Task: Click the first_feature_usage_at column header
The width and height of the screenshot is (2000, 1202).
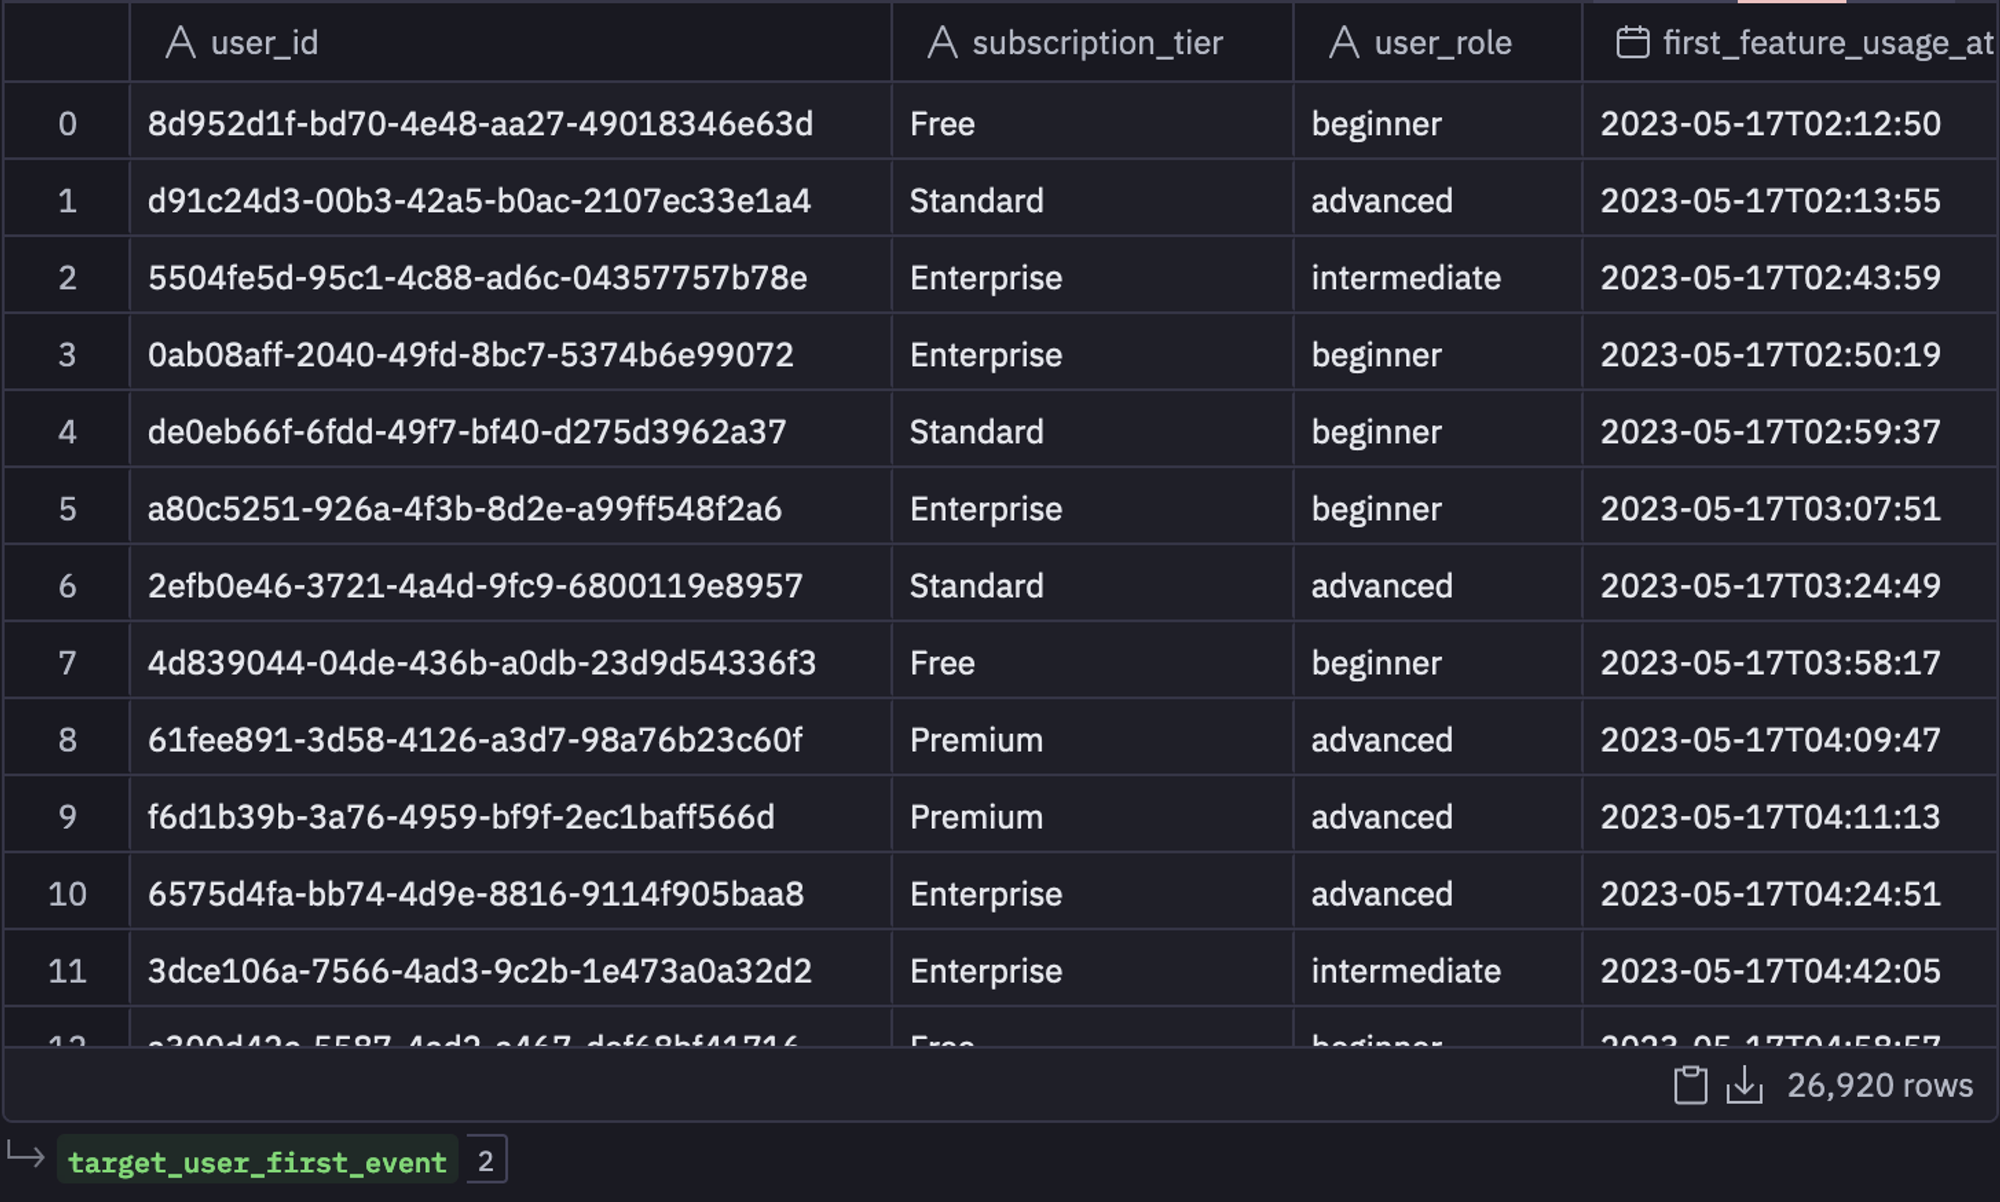Action: [1825, 43]
